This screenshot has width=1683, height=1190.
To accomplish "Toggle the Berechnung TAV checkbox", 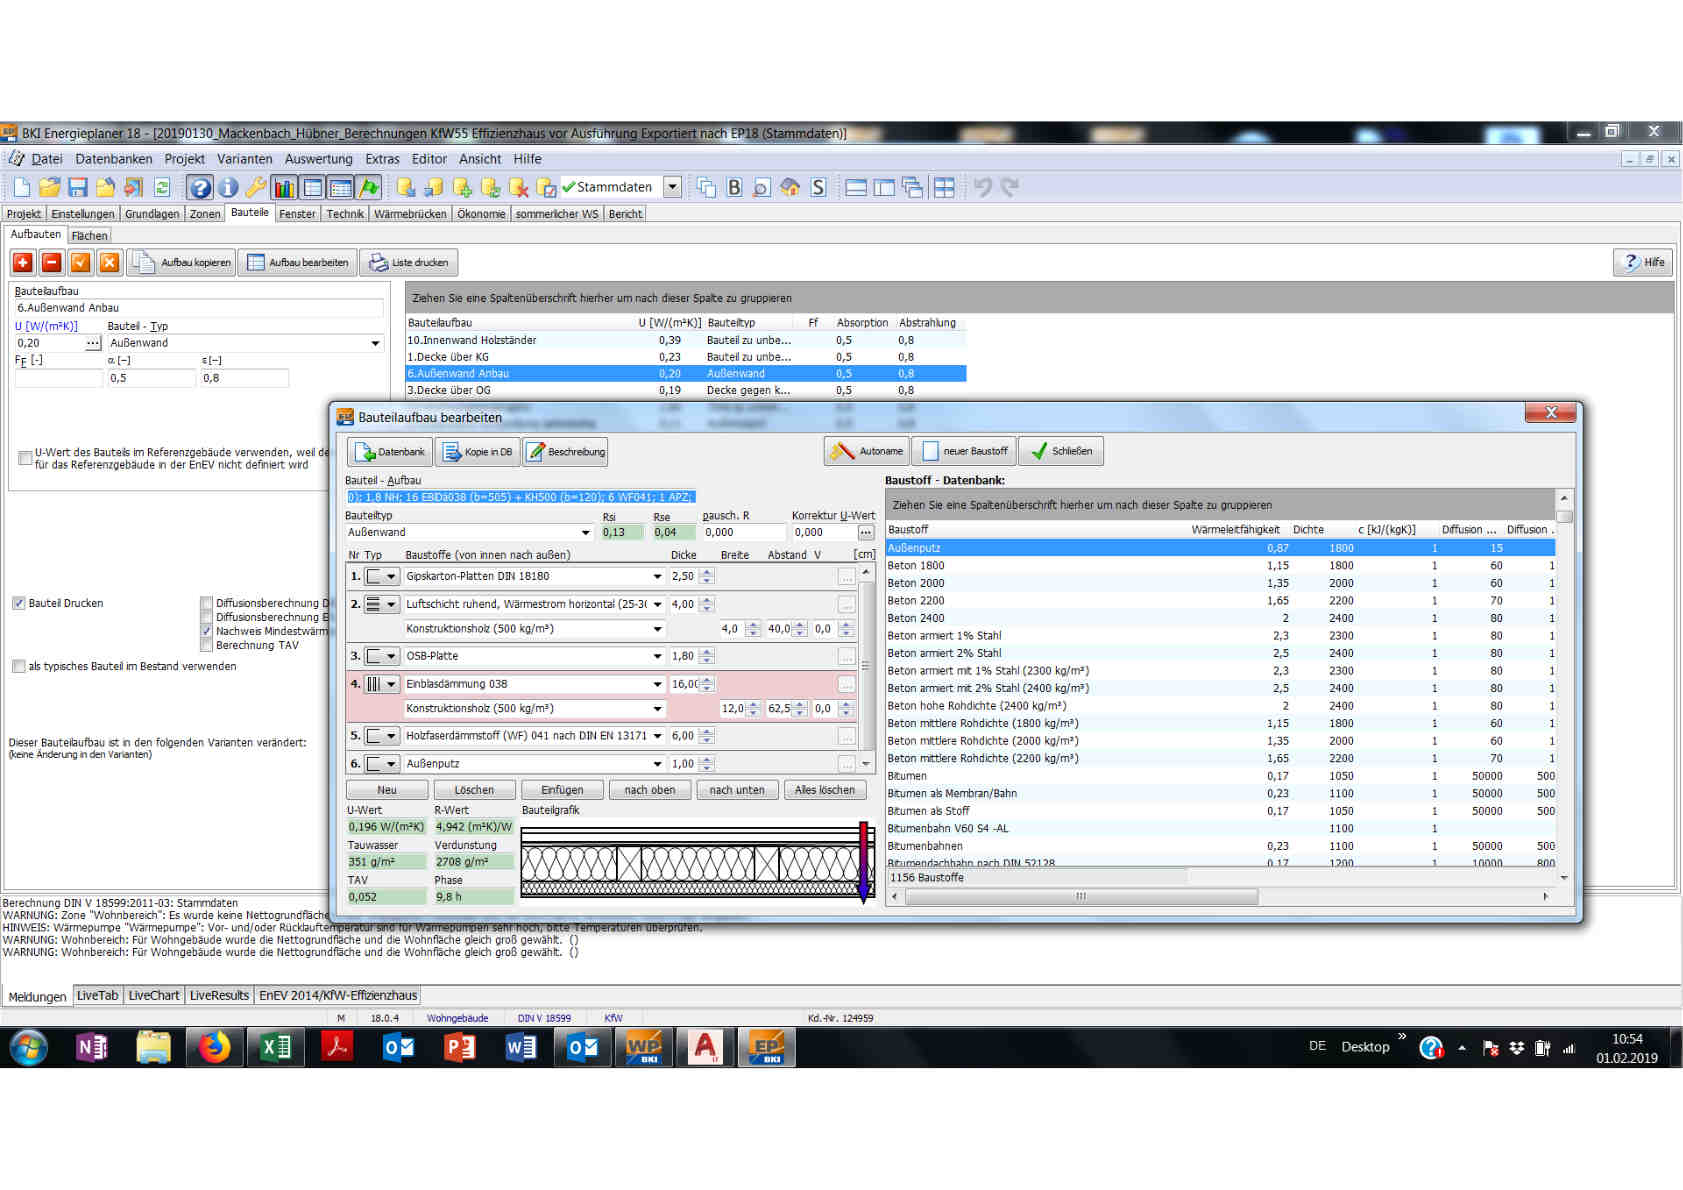I will tap(207, 645).
